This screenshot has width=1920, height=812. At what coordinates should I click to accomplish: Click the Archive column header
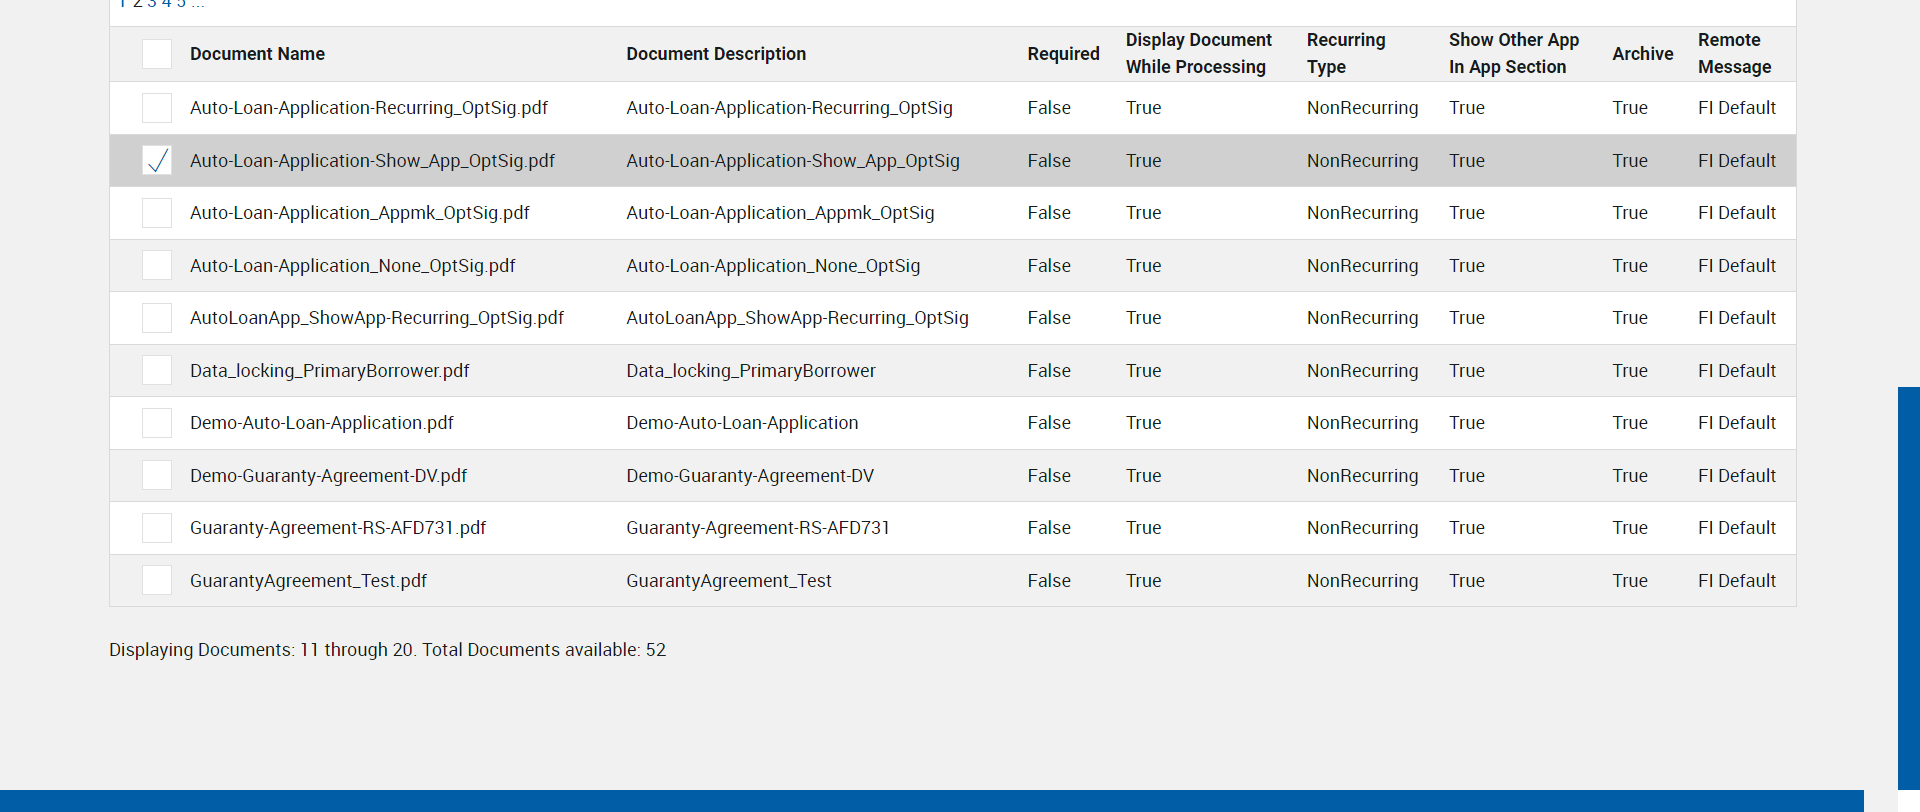[1642, 54]
